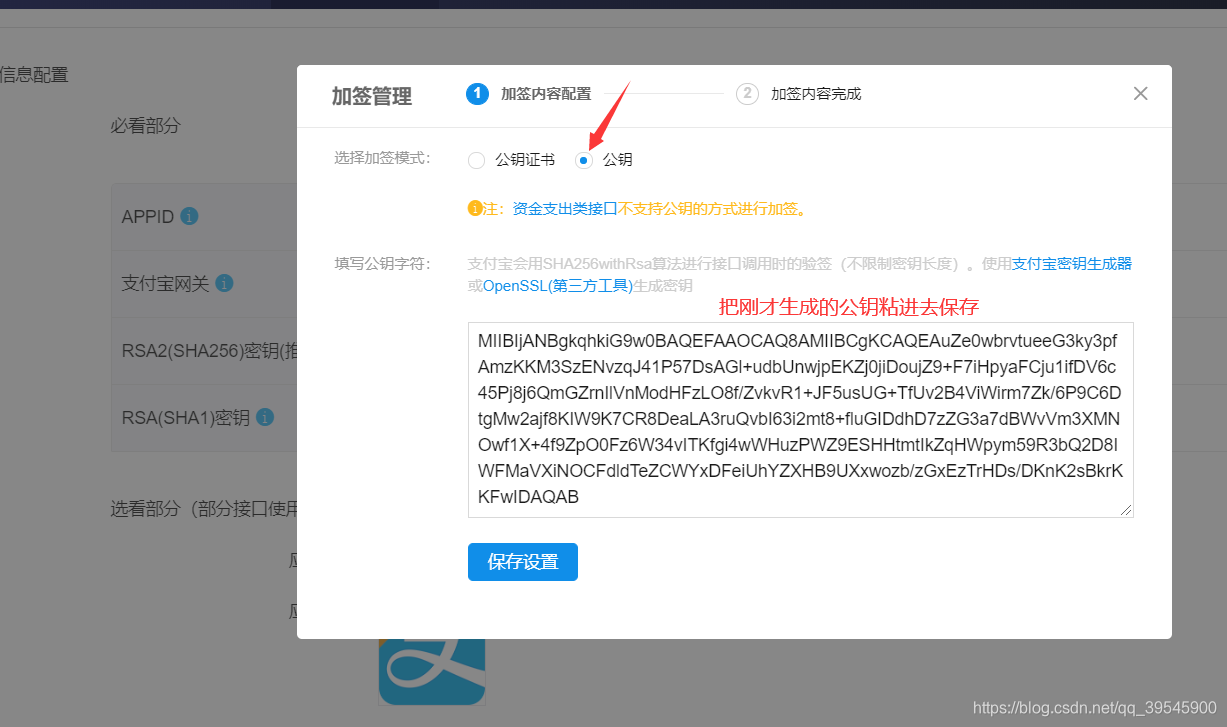Screen dimensions: 1227x727
Task: Click step 2 加签内容完成
Action: [x=799, y=94]
